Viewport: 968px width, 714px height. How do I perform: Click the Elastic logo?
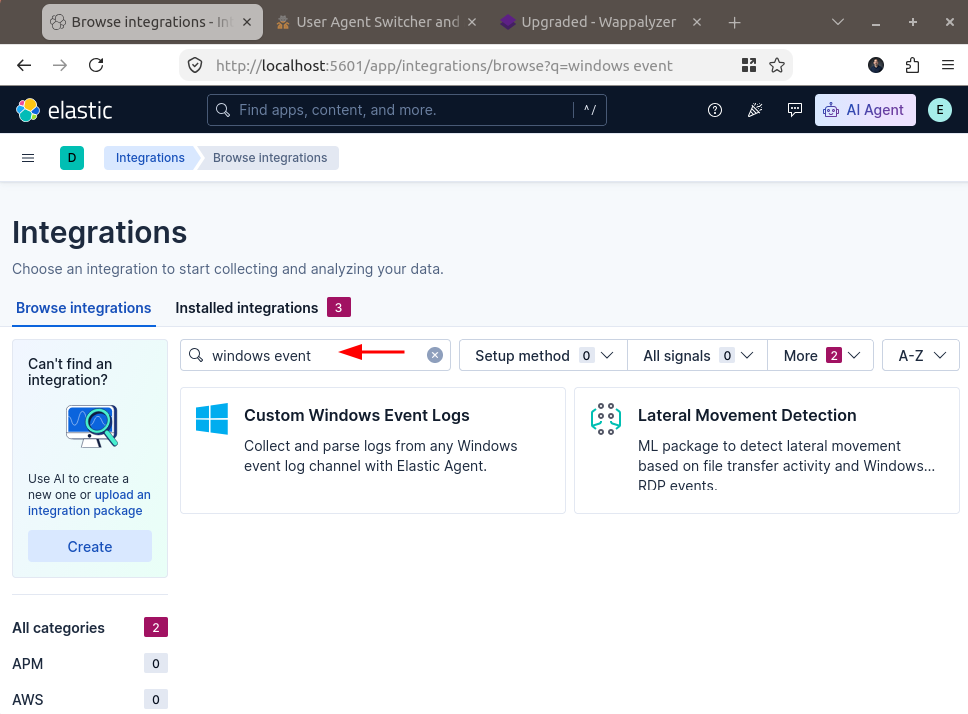(64, 110)
